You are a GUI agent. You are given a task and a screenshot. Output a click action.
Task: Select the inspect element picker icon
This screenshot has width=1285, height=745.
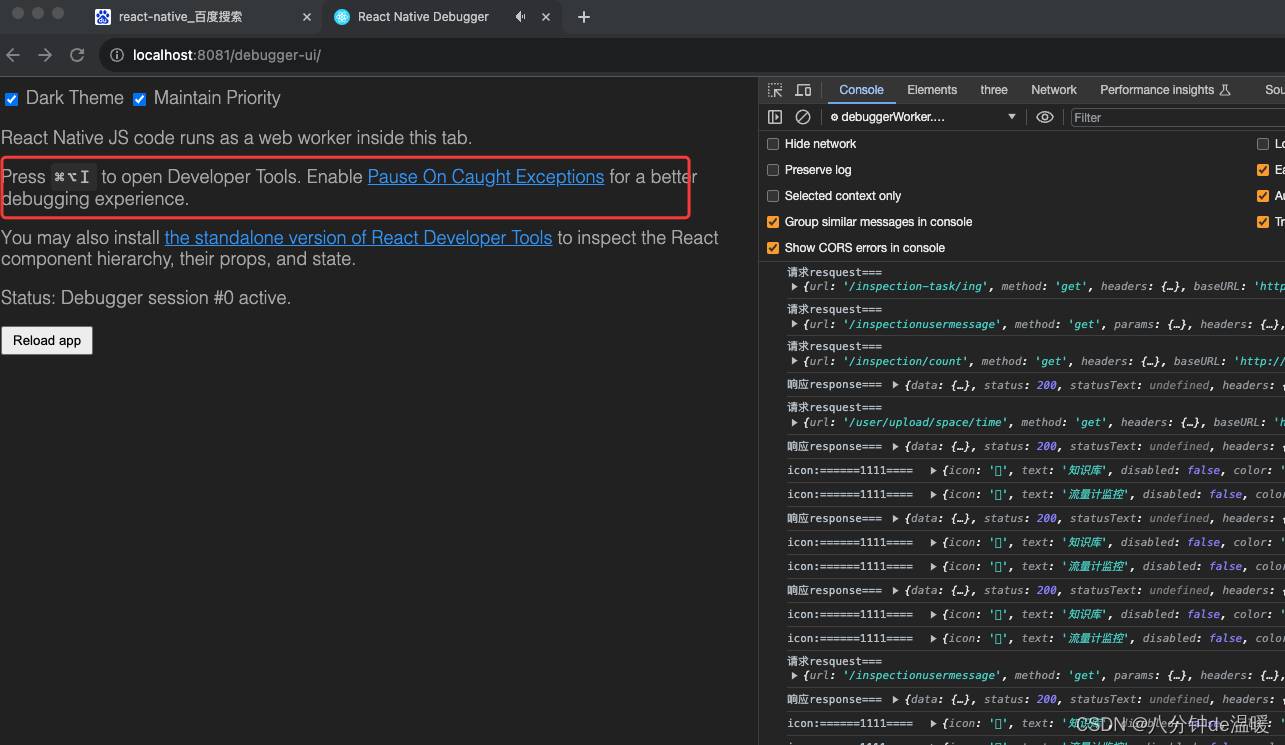(x=775, y=90)
